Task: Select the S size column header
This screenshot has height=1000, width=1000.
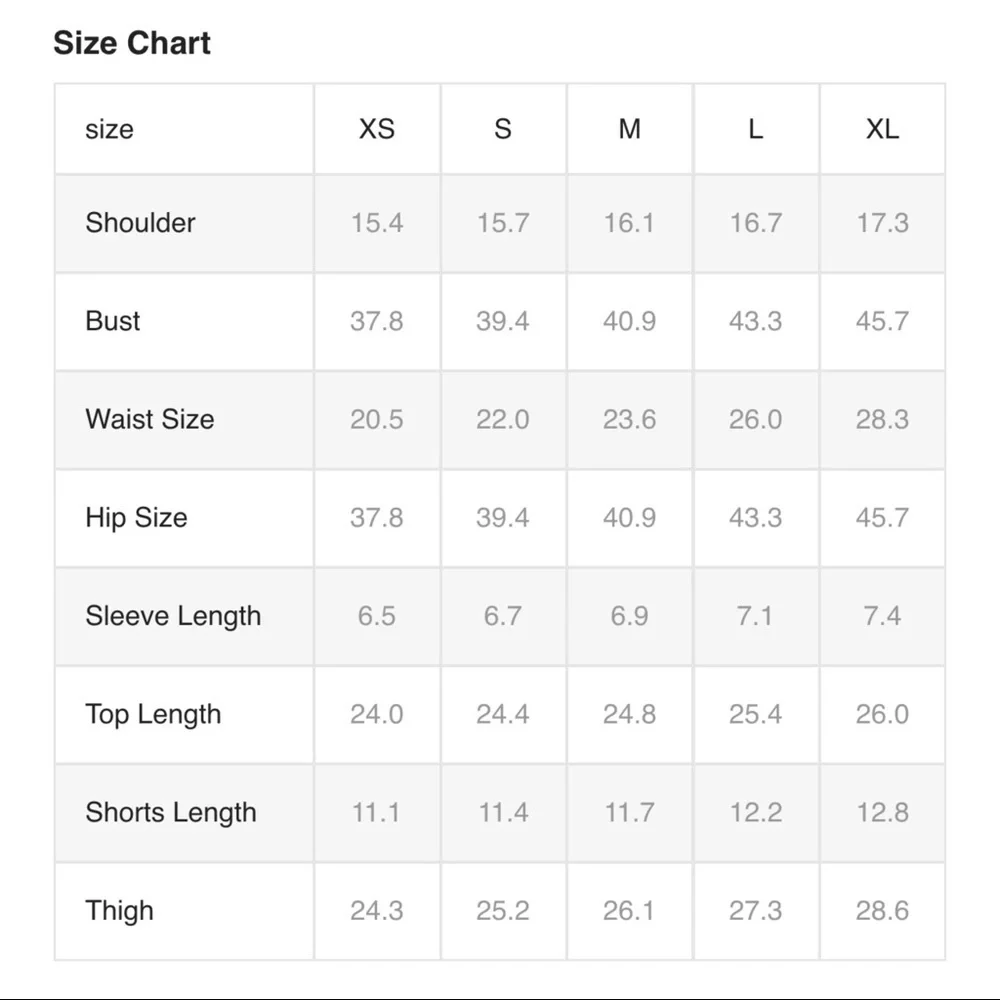Action: 503,129
